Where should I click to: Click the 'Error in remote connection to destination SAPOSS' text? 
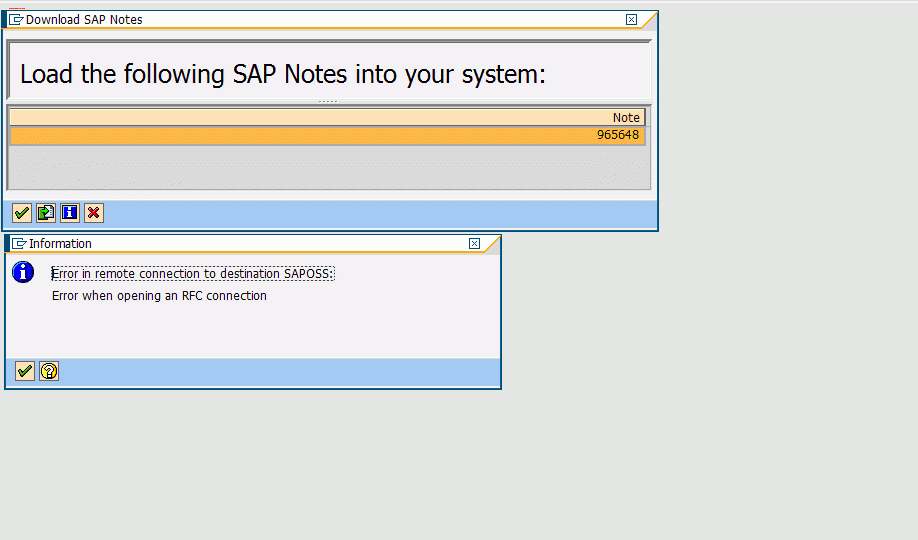[x=193, y=274]
